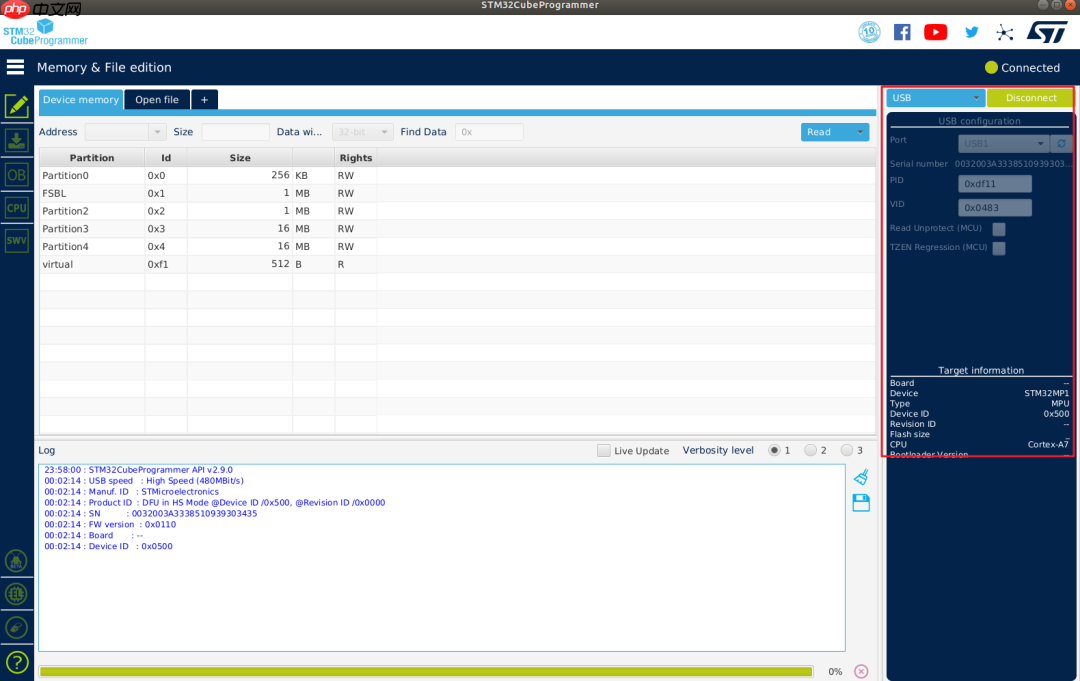Click the ST community network icon
The image size is (1080, 681).
tap(1005, 32)
